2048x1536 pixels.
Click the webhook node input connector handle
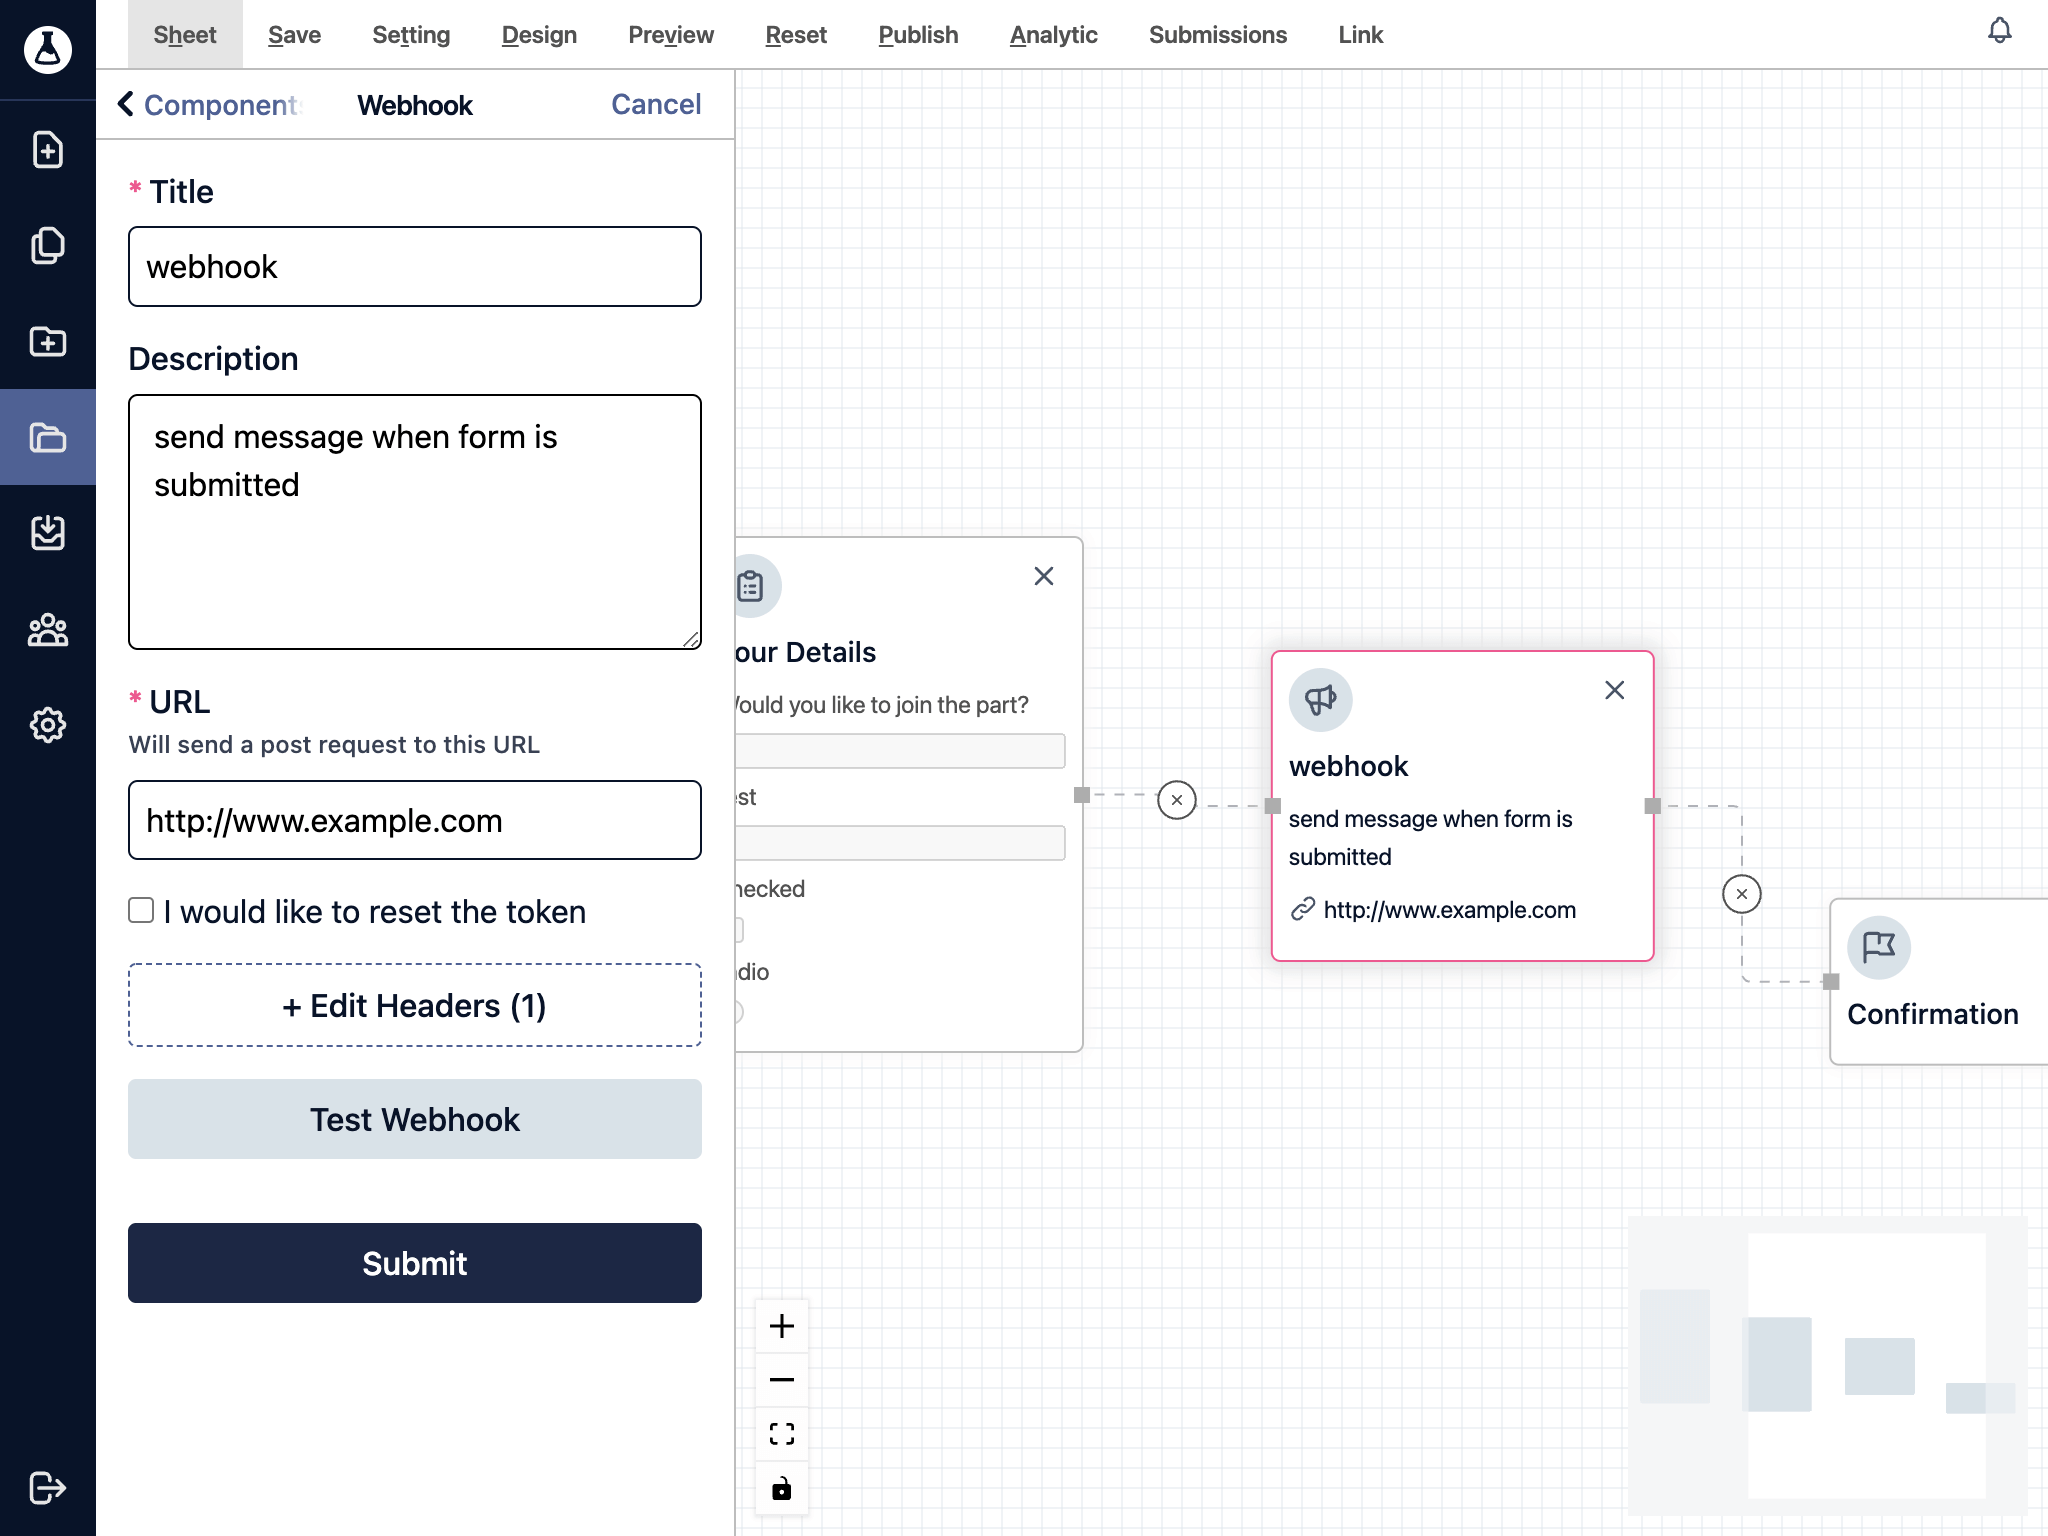point(1273,806)
